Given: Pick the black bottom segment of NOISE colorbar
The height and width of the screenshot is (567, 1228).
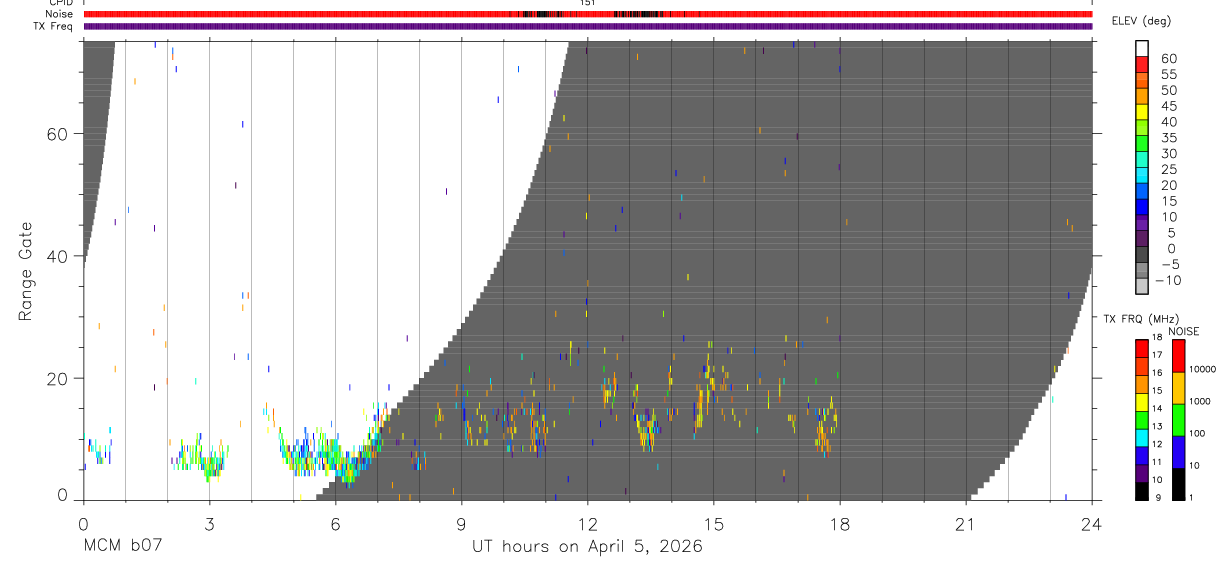Looking at the screenshot, I should [x=1178, y=484].
